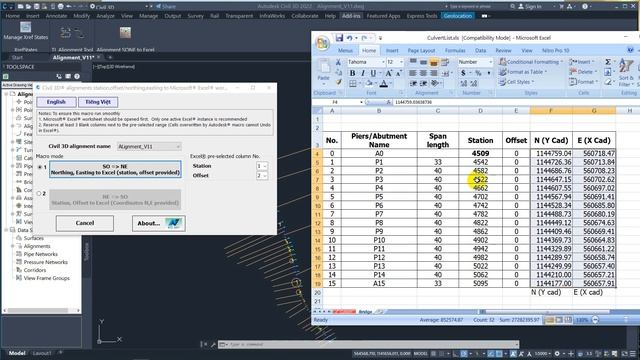Click the Excel horizontal scrollbar
This screenshot has width=640, height=360.
545,311
